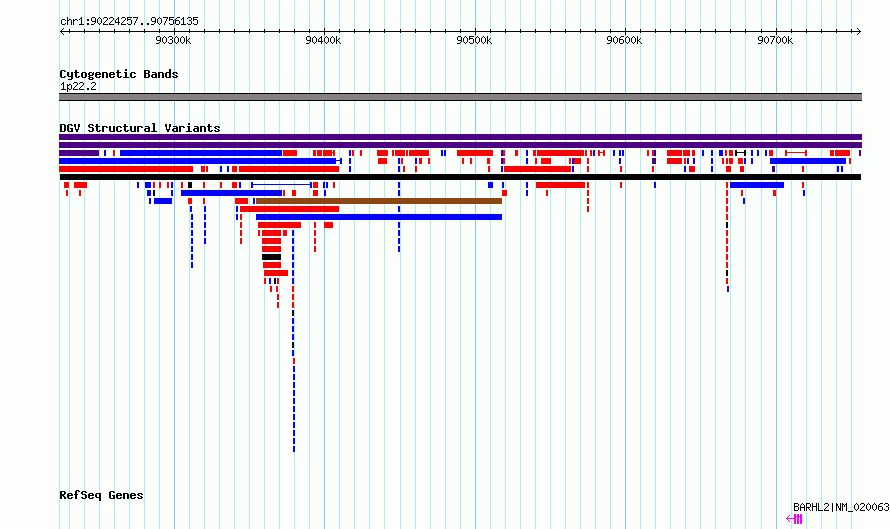Select the Cytogenetic Bands track title
Screen dimensions: 890x529
119,74
